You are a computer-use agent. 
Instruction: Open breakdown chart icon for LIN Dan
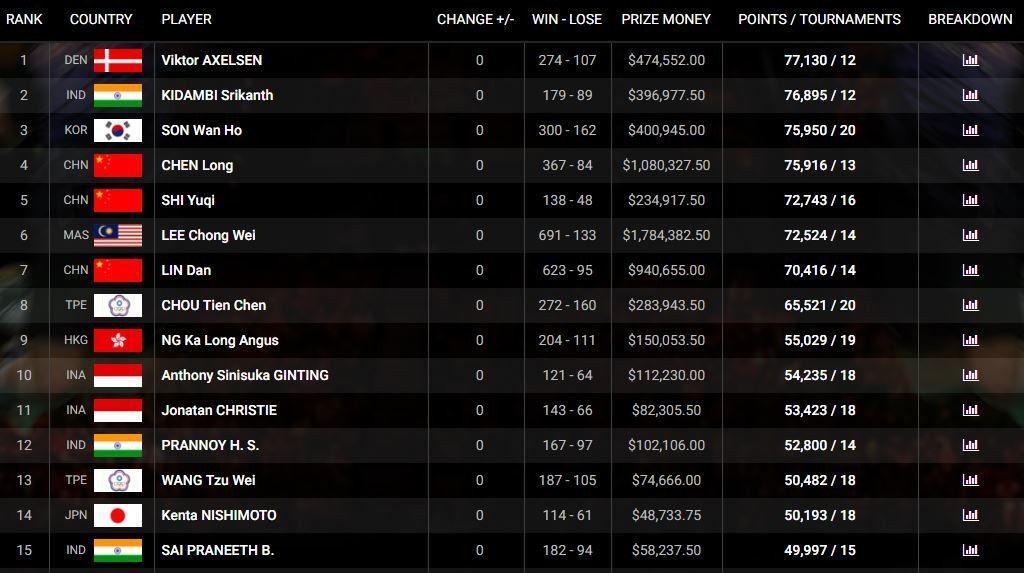pos(970,270)
